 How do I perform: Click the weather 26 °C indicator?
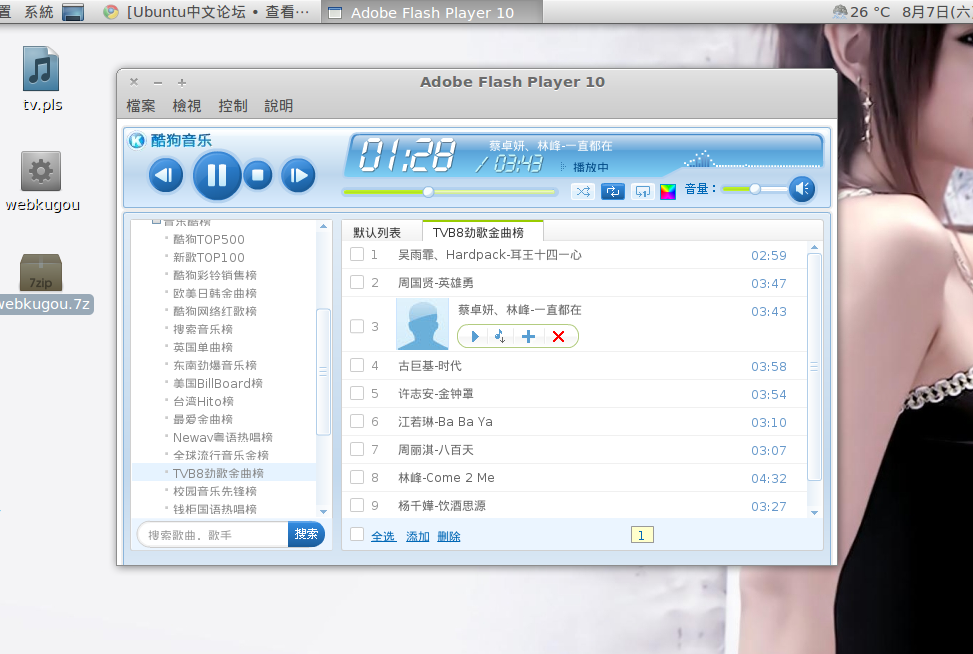tap(861, 12)
